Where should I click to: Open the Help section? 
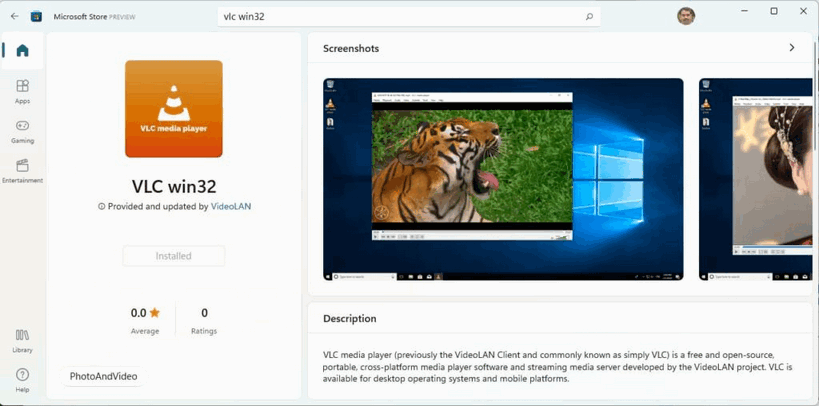point(22,380)
